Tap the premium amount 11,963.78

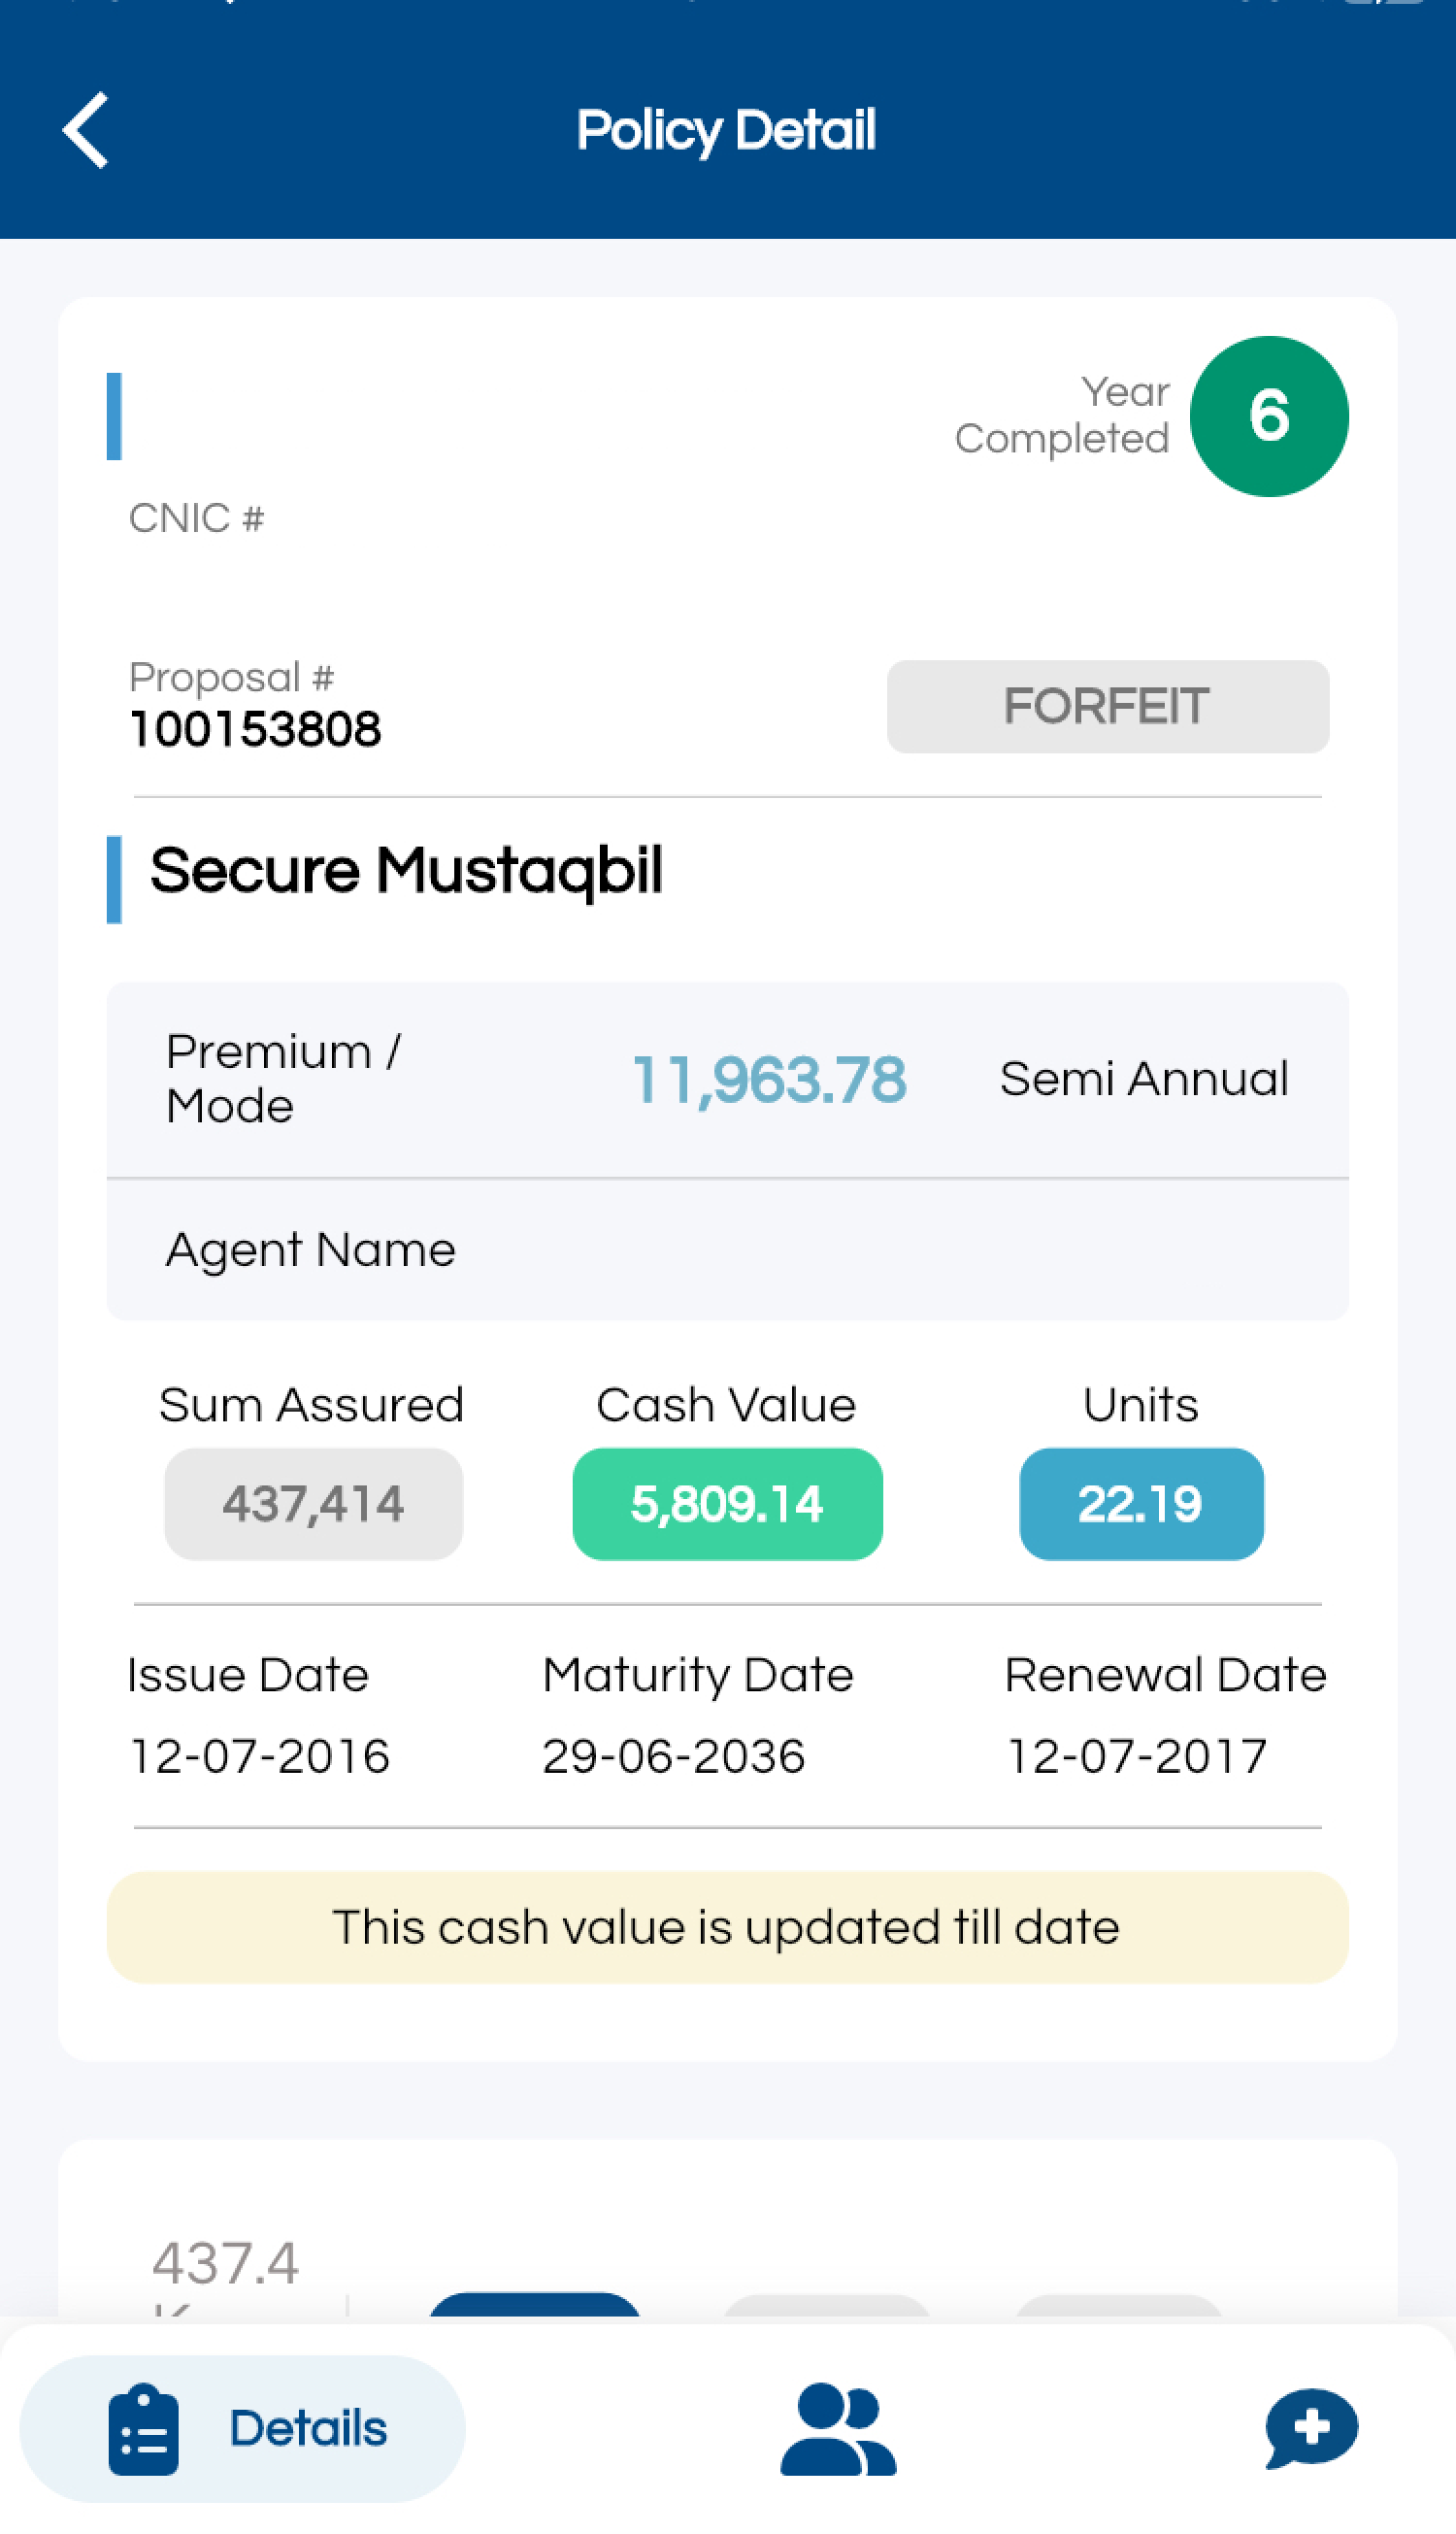(x=769, y=1080)
